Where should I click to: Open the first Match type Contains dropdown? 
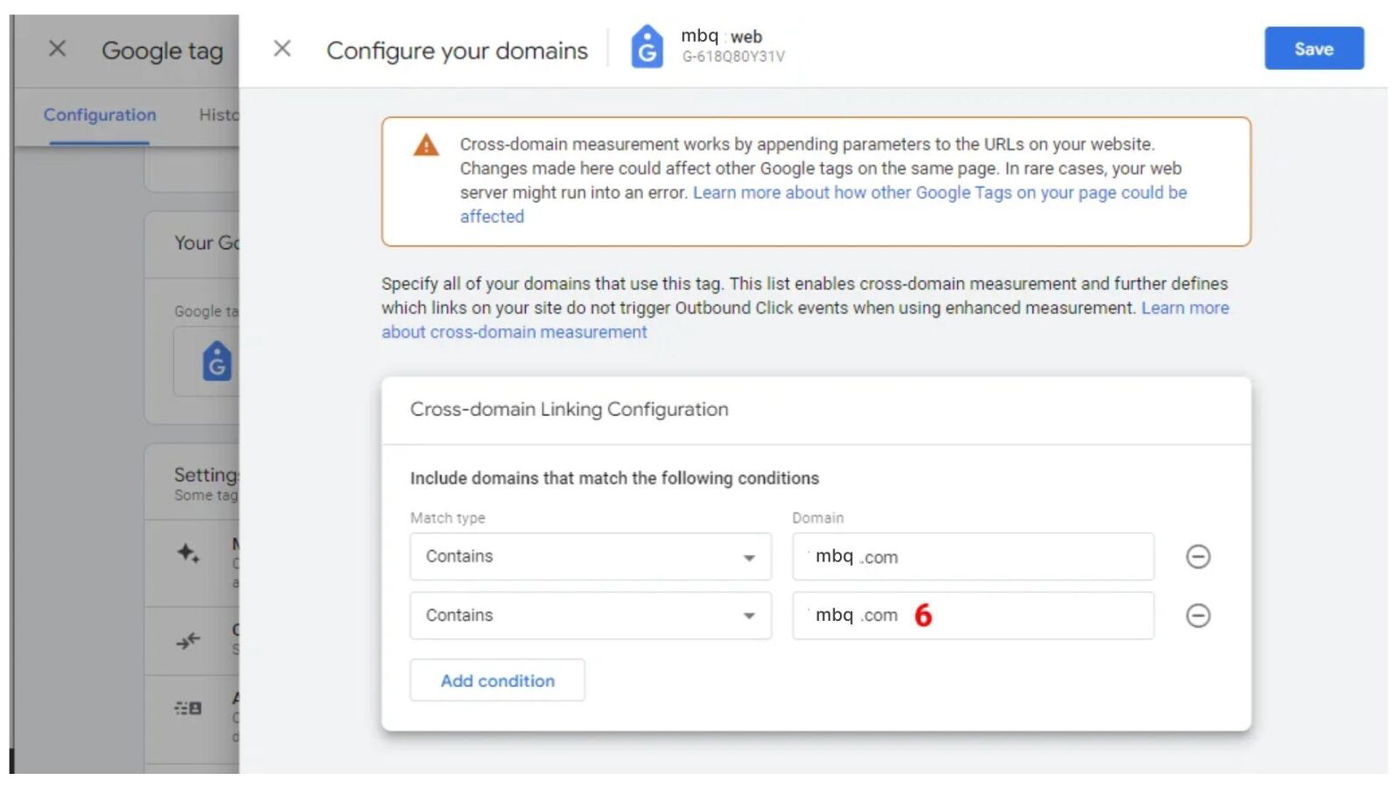click(x=590, y=557)
